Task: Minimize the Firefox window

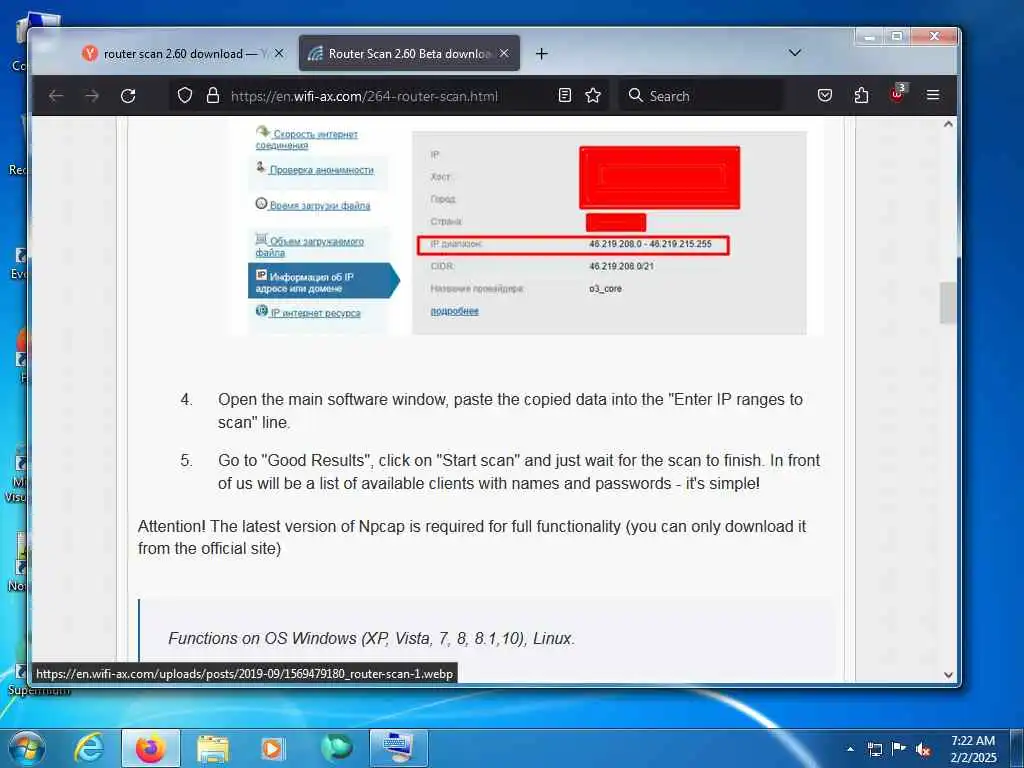Action: click(x=870, y=37)
